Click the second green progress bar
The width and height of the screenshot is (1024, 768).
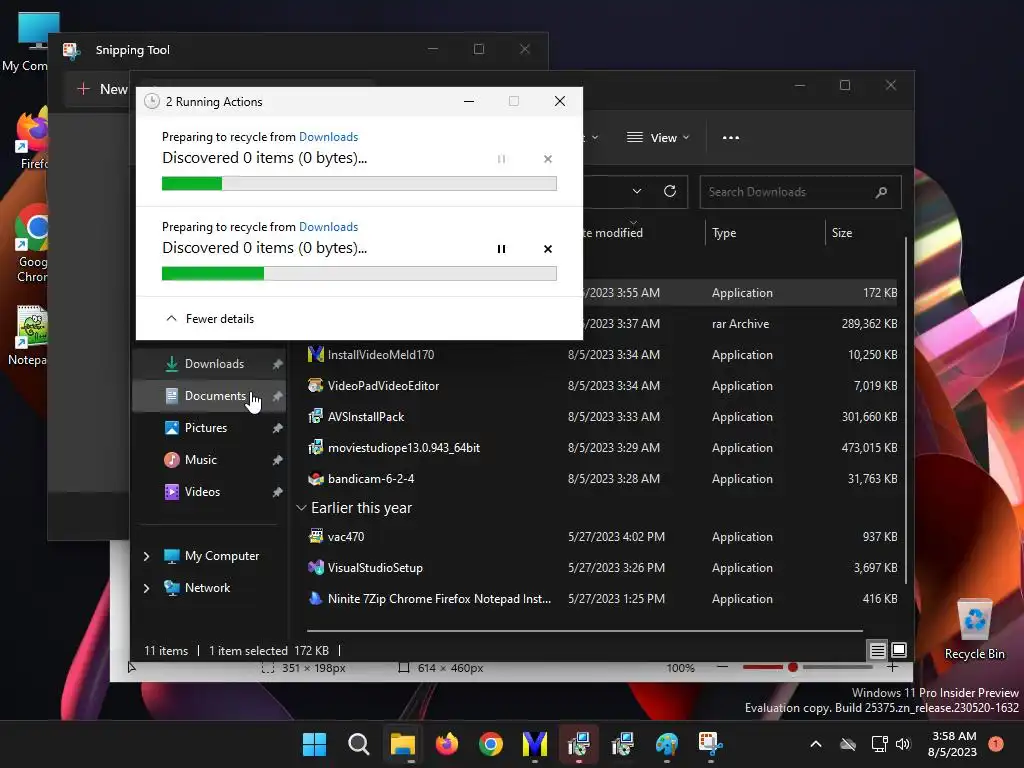tap(359, 274)
